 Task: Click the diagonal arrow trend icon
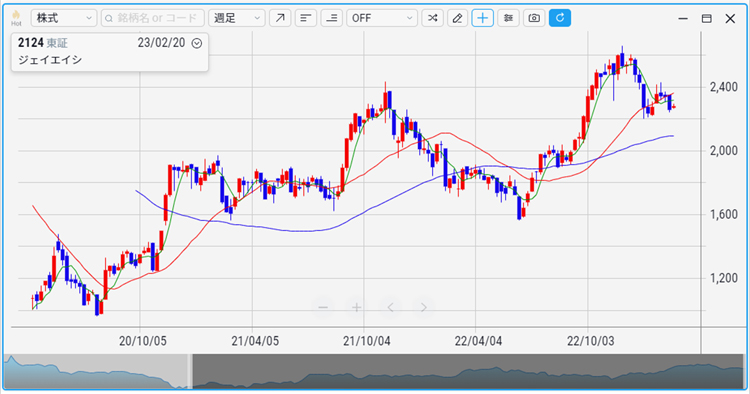pyautogui.click(x=280, y=18)
